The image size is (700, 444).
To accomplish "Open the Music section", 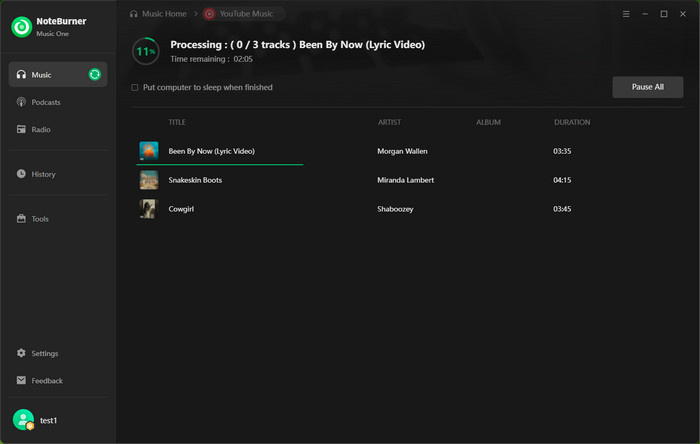I will [x=58, y=75].
